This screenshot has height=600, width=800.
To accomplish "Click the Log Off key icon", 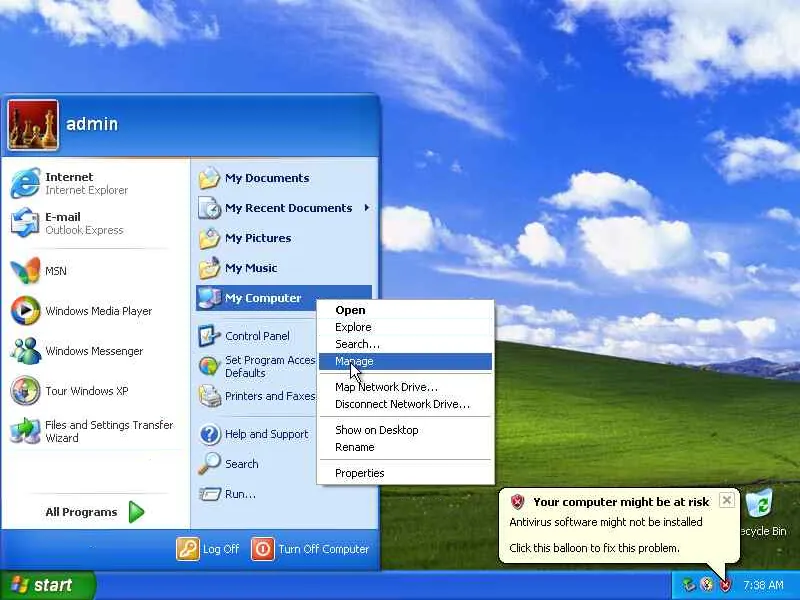I will 188,549.
